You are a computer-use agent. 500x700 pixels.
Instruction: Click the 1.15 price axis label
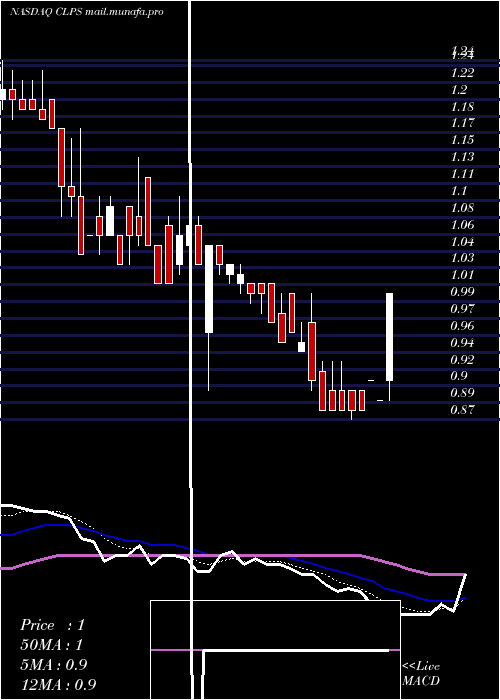click(462, 139)
